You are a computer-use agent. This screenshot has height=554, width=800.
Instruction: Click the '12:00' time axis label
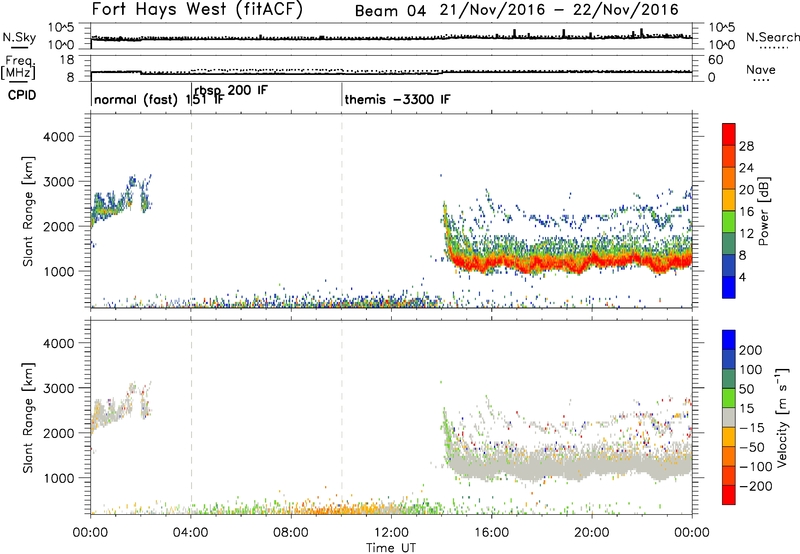pos(391,533)
